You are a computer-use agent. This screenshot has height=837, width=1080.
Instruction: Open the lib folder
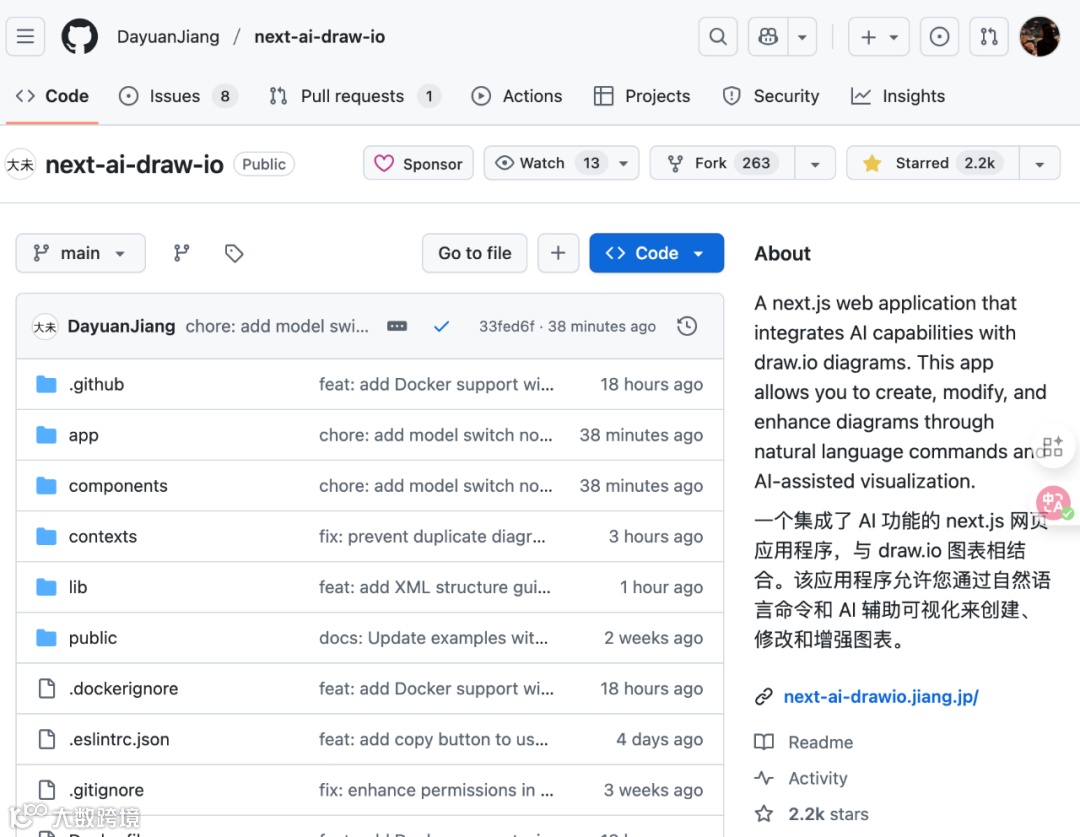tap(78, 587)
